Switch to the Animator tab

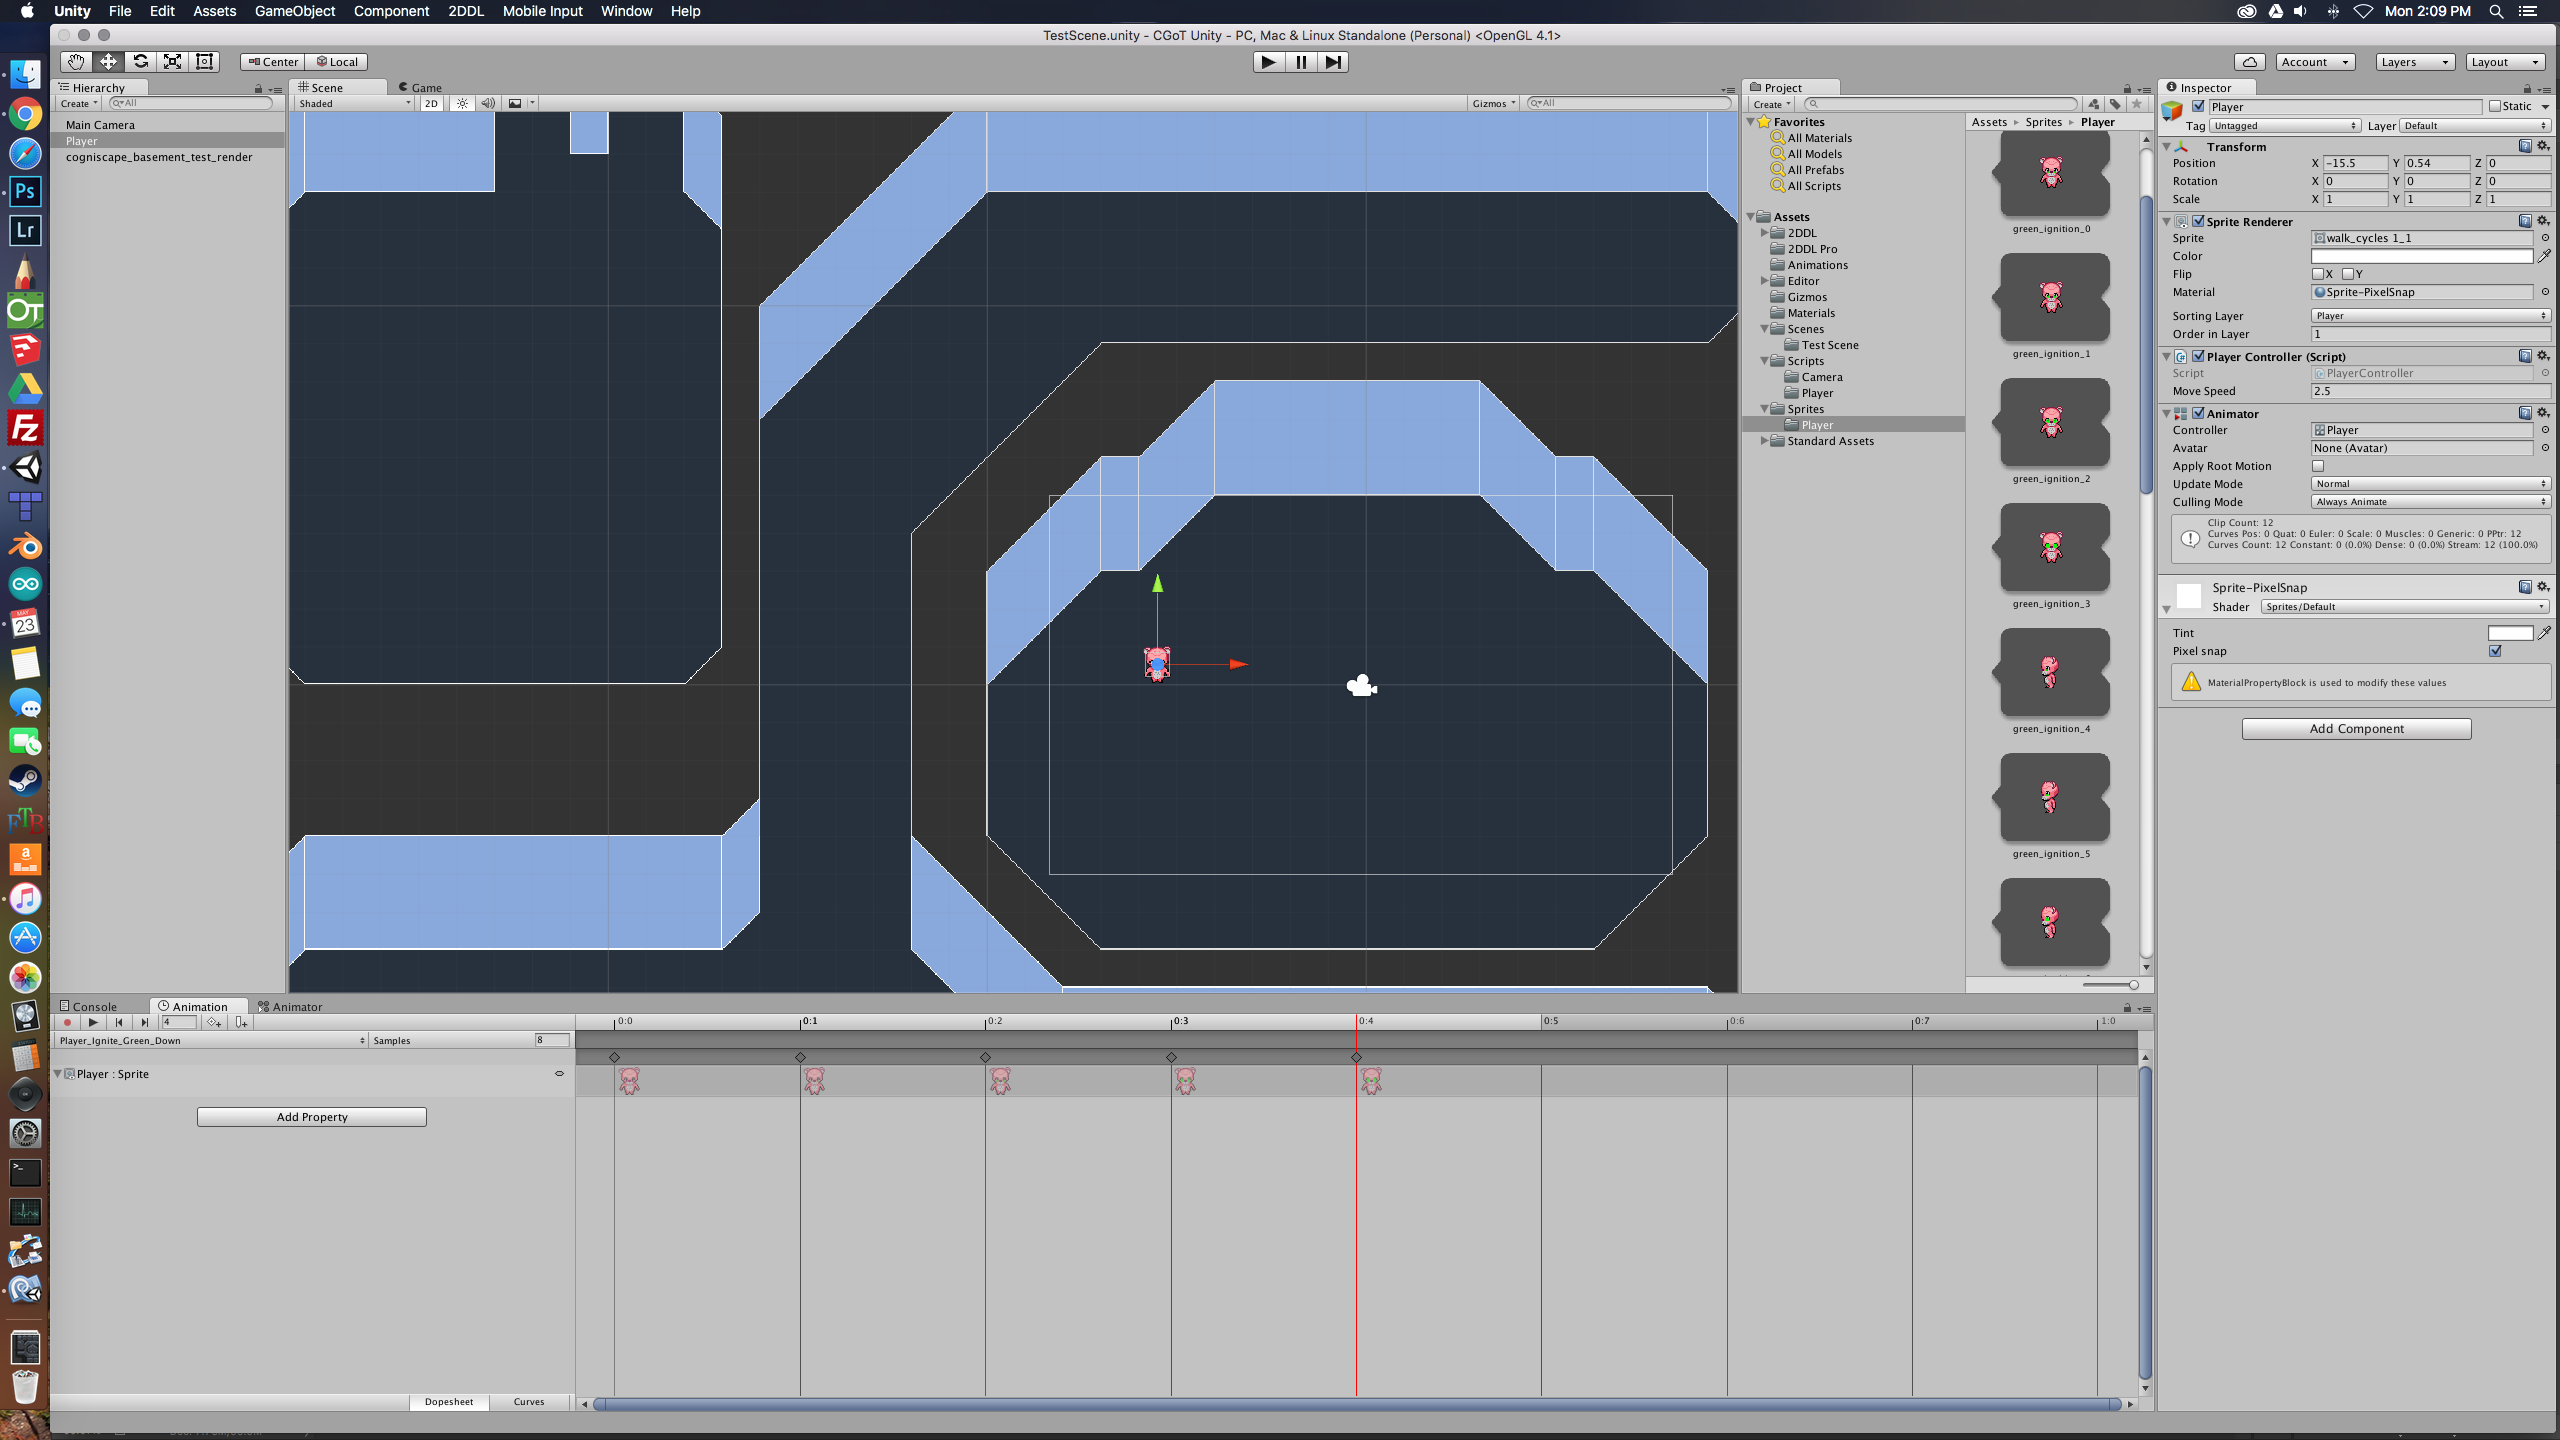click(291, 1006)
